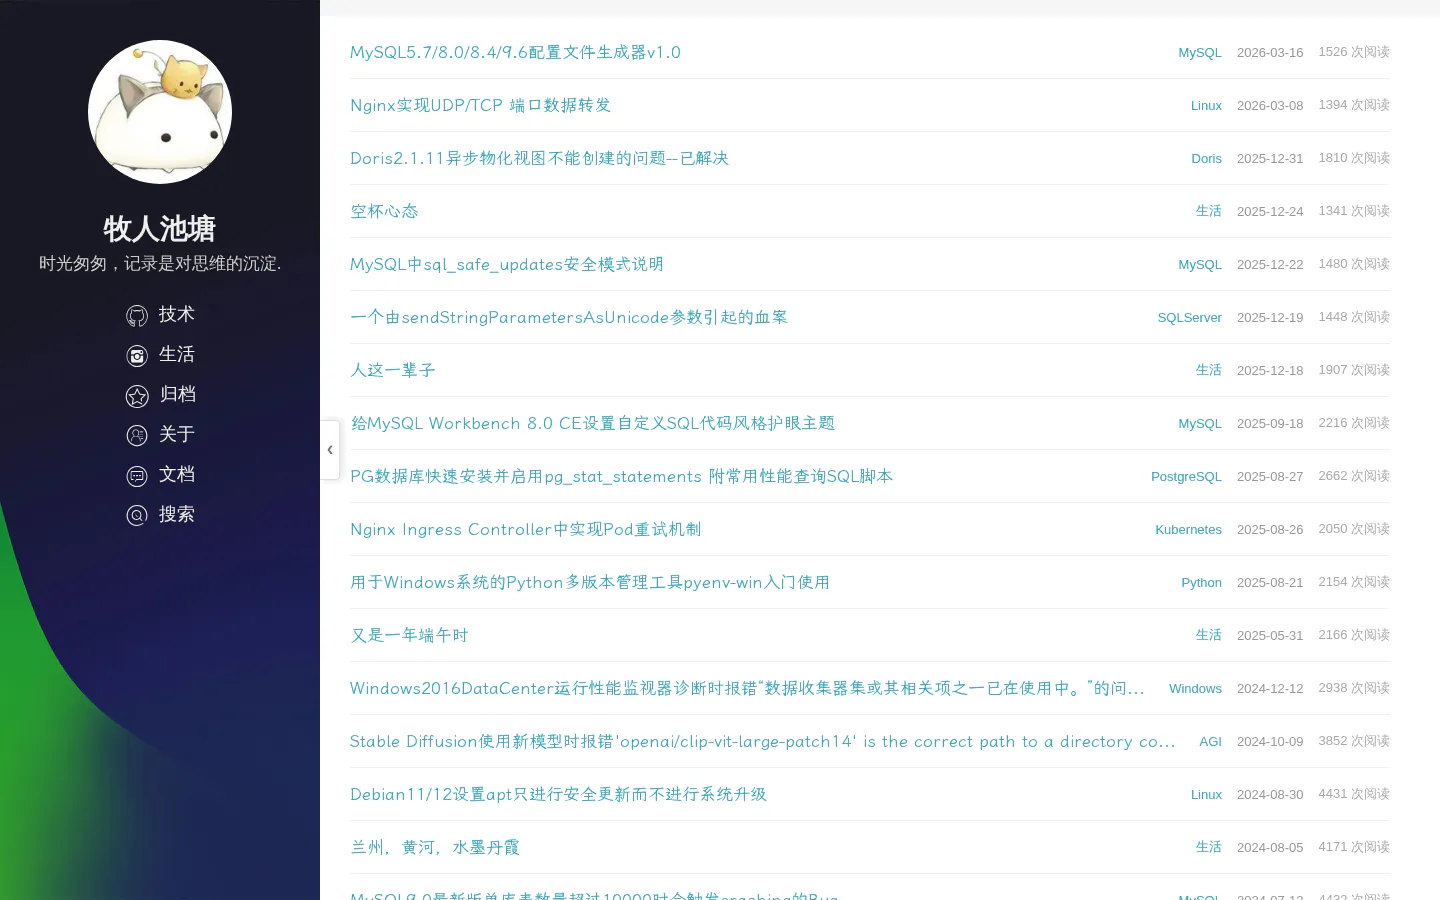The width and height of the screenshot is (1440, 900).
Task: Open the Debian11/12设置apt article
Action: [x=558, y=794]
